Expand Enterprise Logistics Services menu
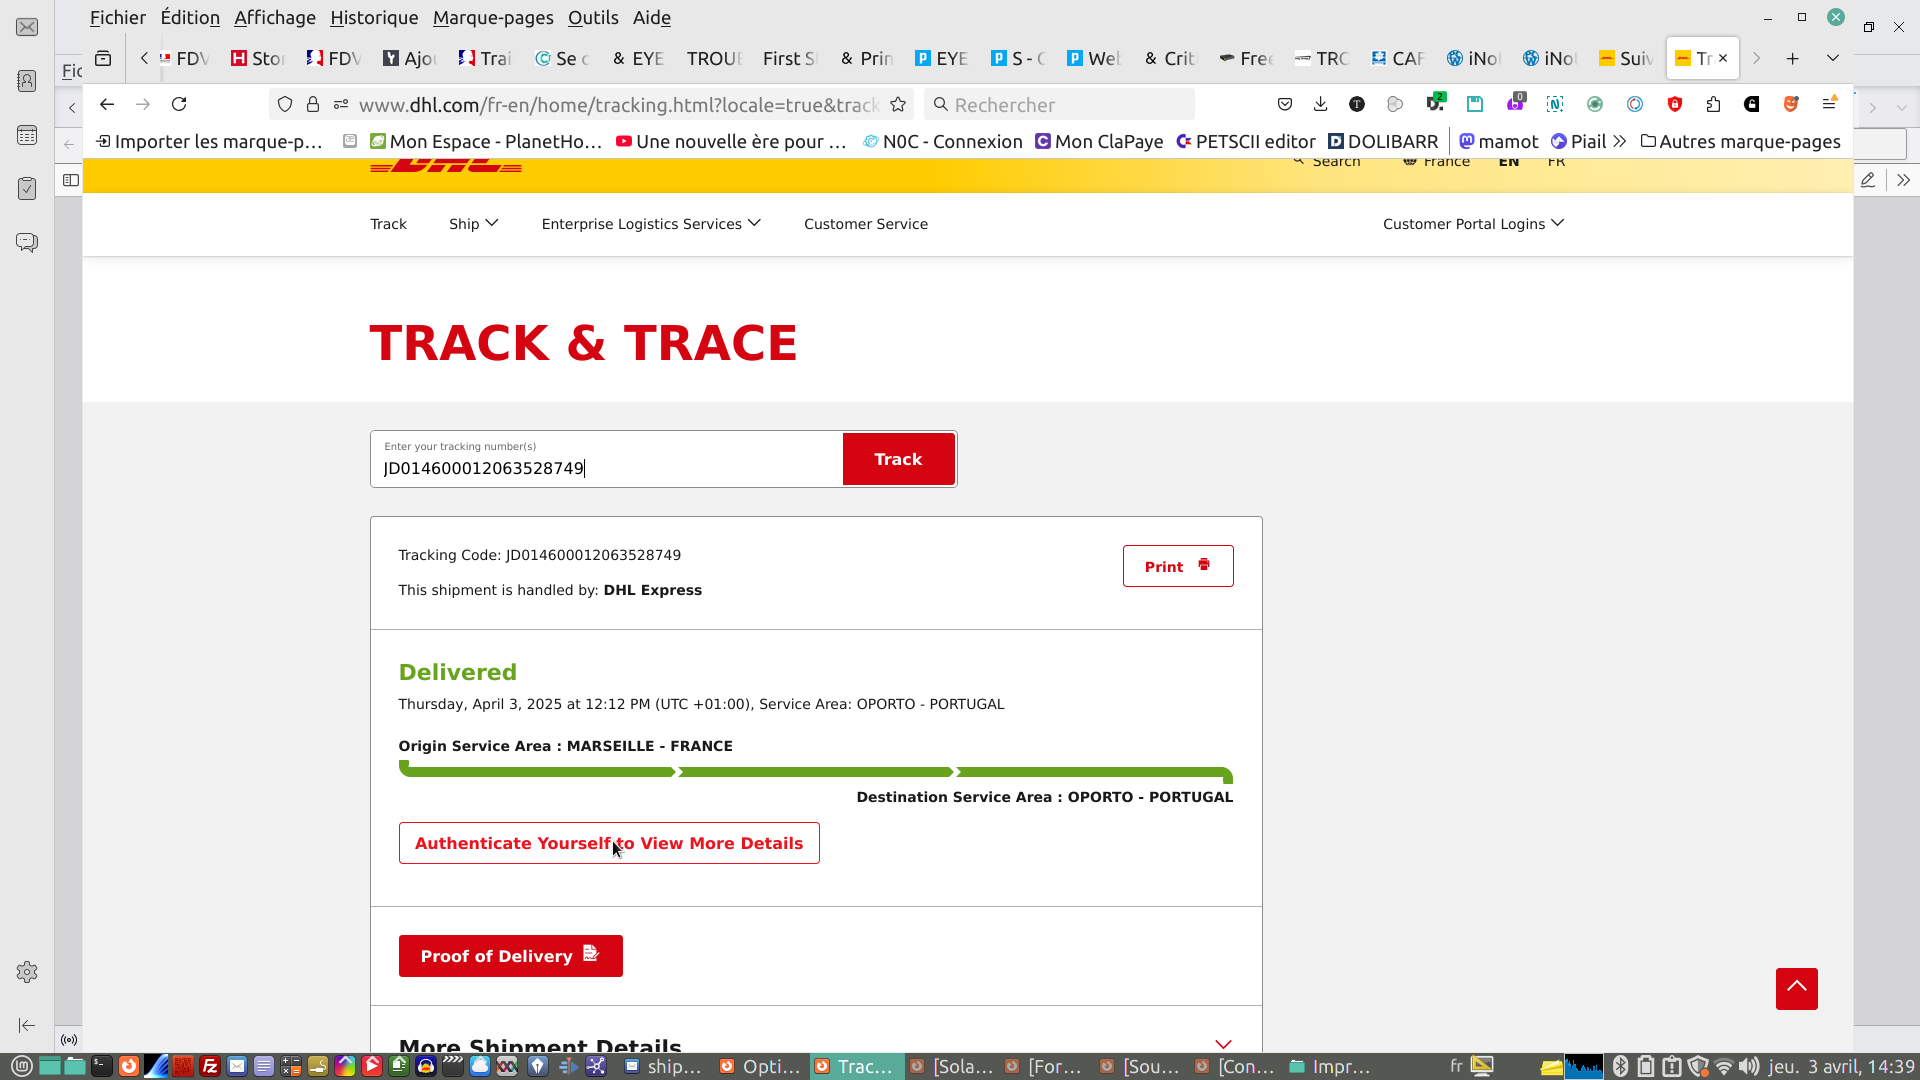The image size is (1920, 1080). pos(651,224)
